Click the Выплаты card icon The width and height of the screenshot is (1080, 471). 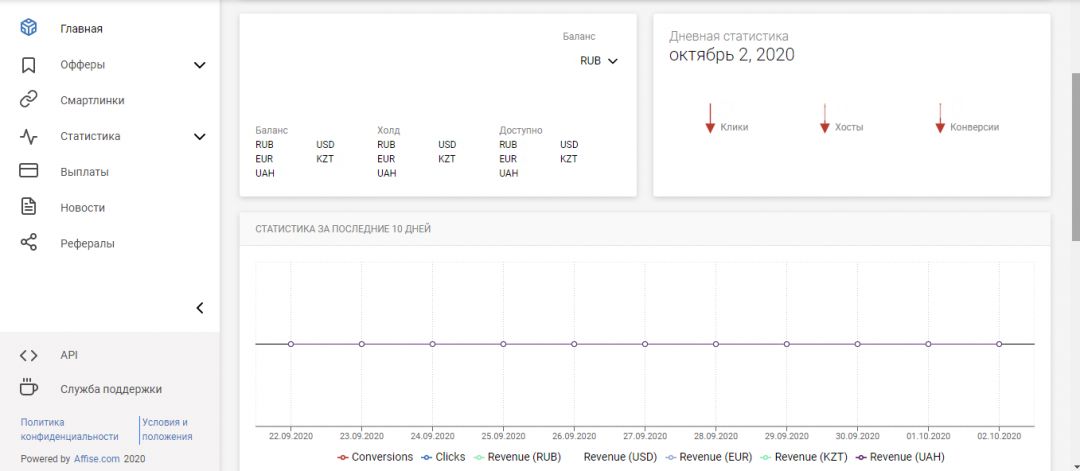pos(29,172)
